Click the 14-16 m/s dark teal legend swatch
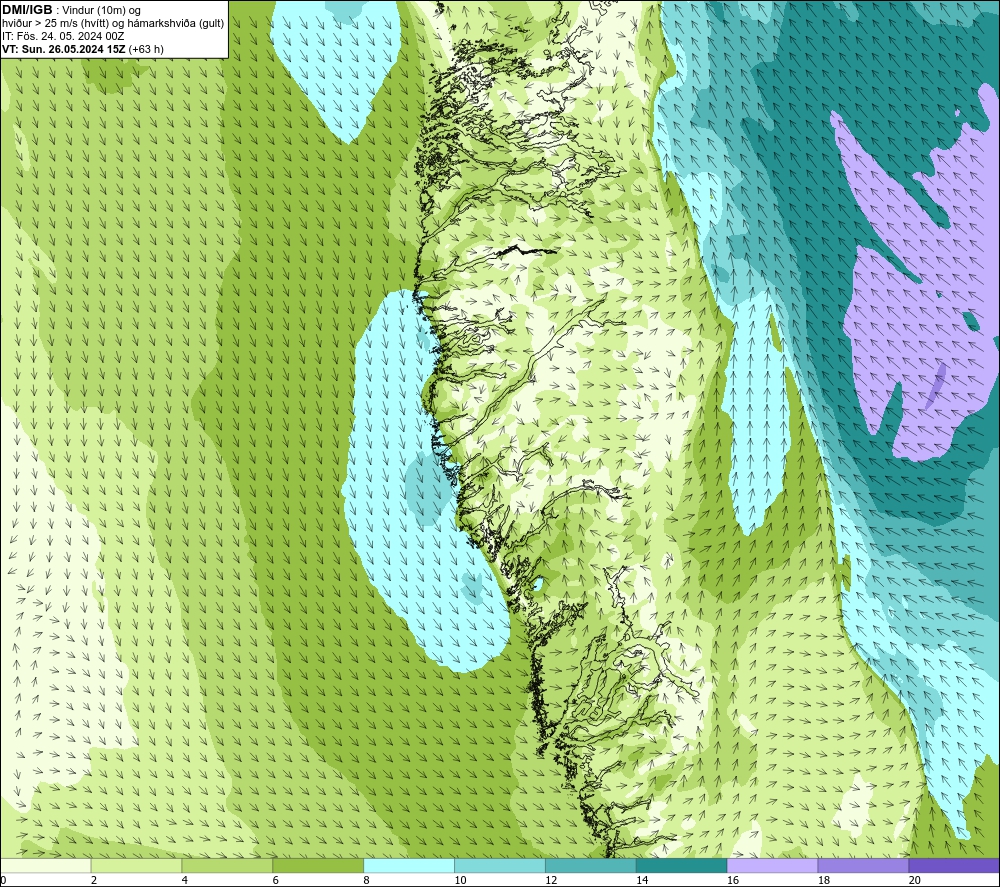Screen dimensions: 1000x887 [x=682, y=865]
